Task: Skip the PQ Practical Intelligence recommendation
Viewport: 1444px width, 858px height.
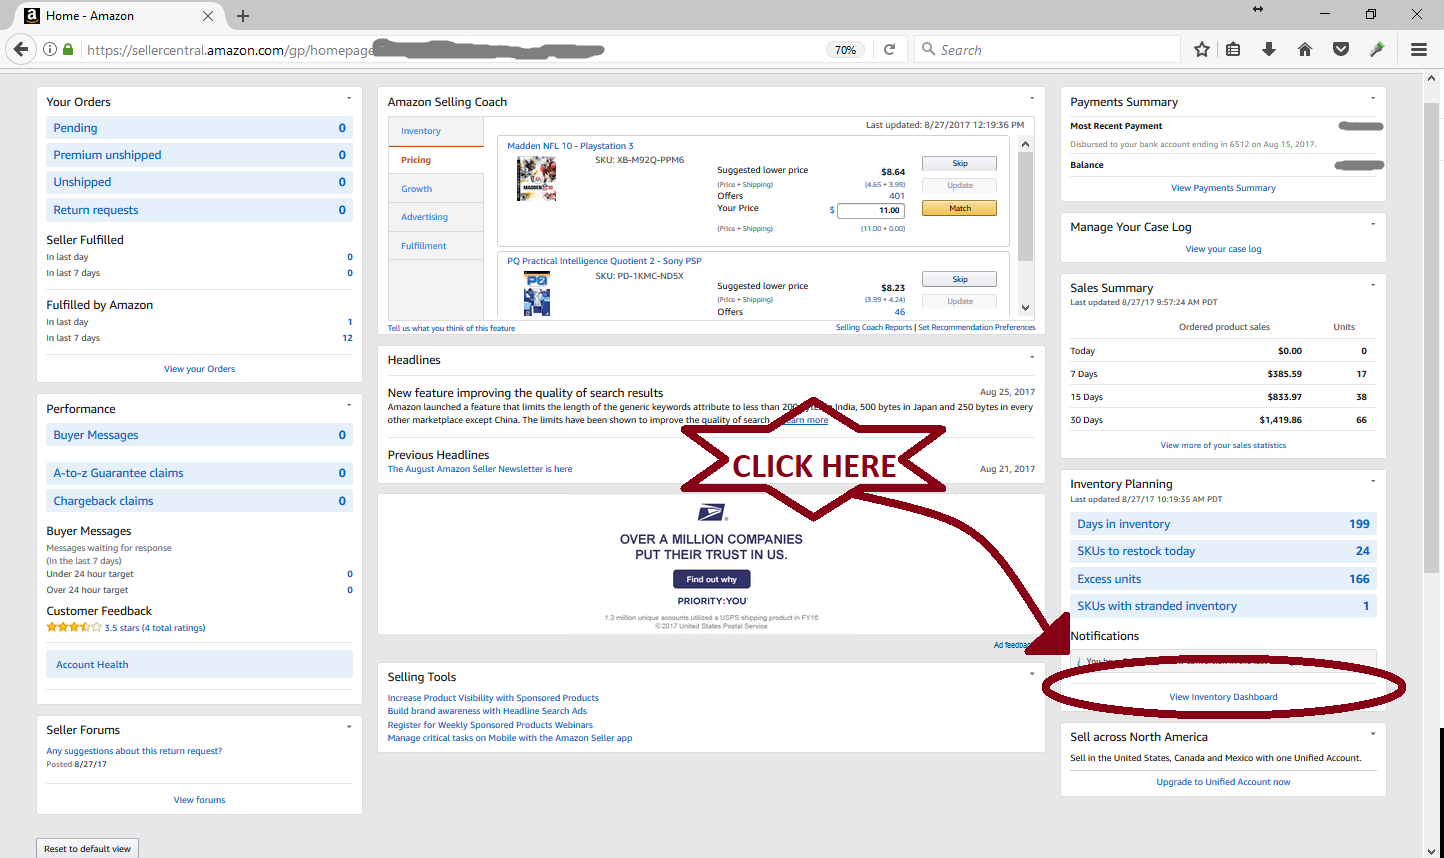Action: 959,279
